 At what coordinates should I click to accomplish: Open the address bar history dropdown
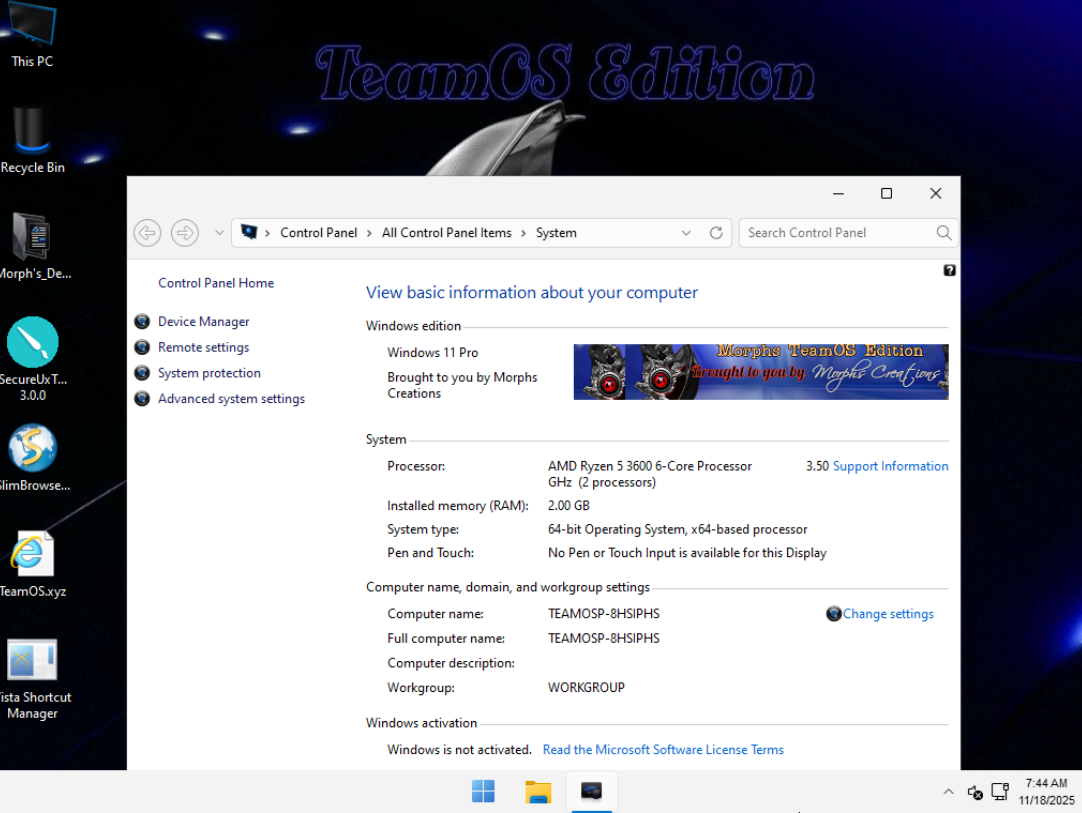[686, 233]
